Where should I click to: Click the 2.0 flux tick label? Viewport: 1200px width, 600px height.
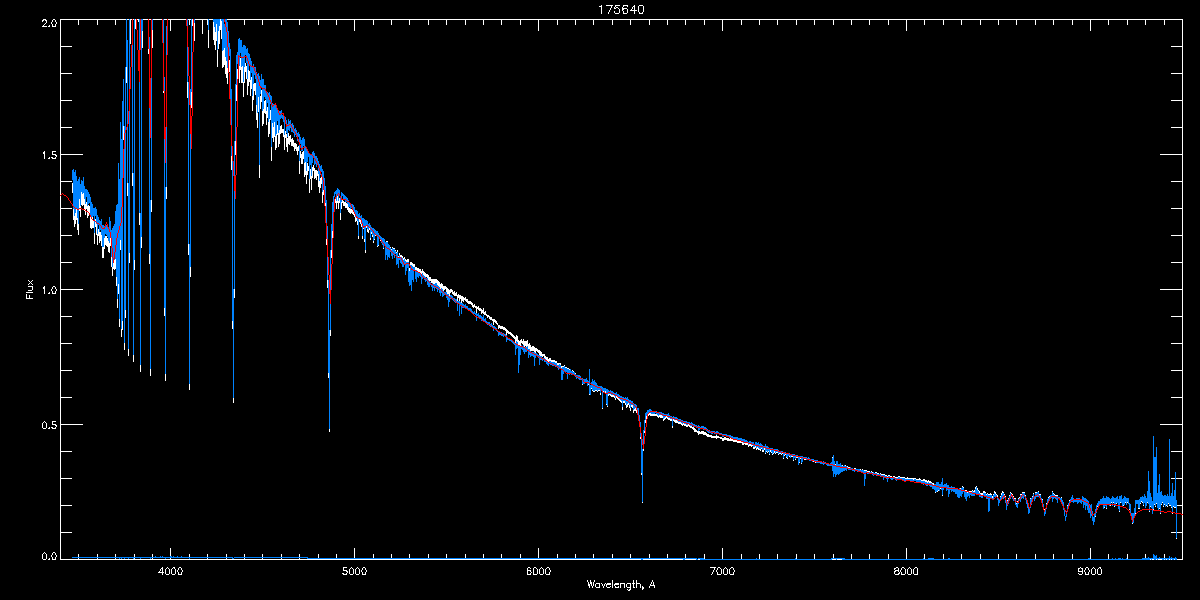tap(48, 22)
